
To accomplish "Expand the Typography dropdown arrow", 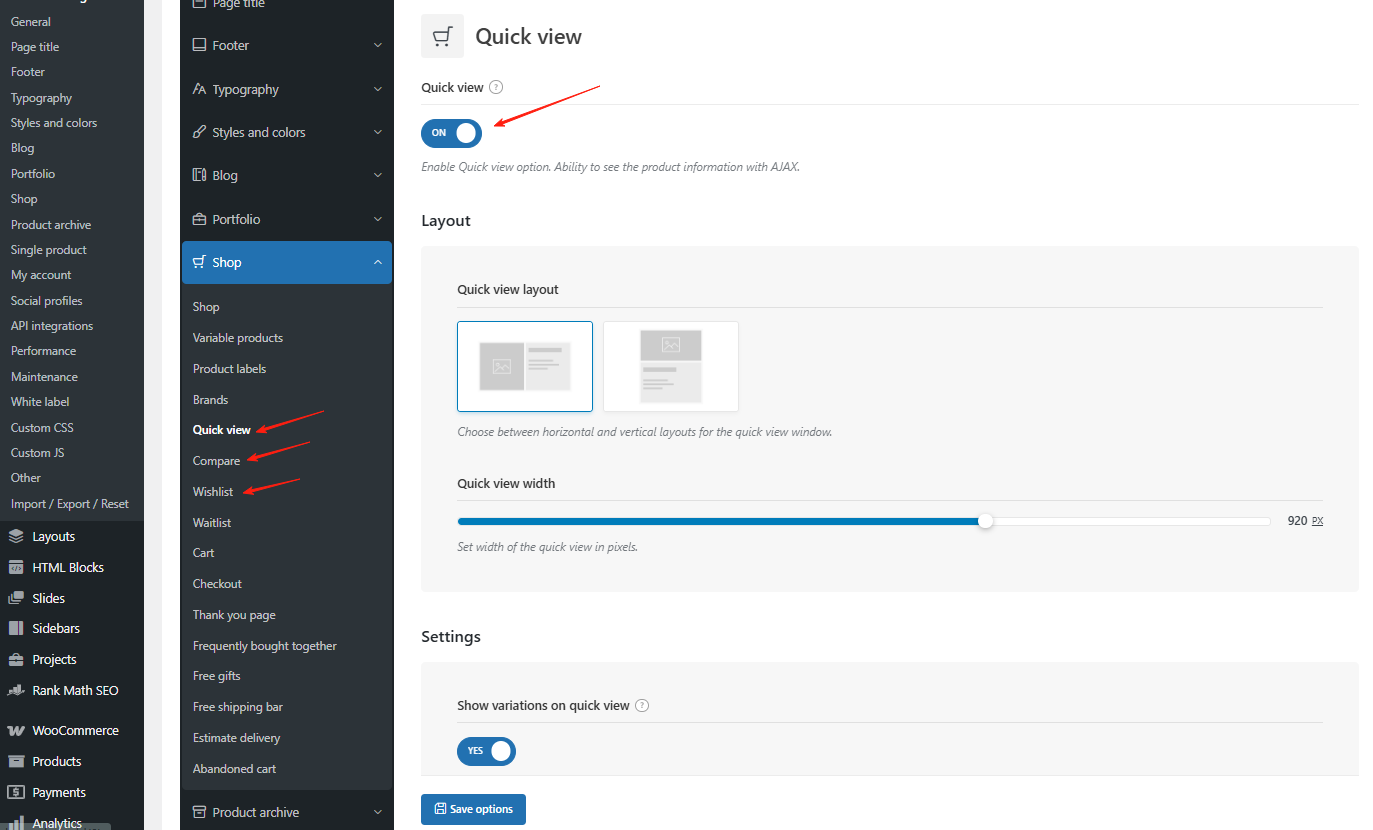I will (378, 88).
